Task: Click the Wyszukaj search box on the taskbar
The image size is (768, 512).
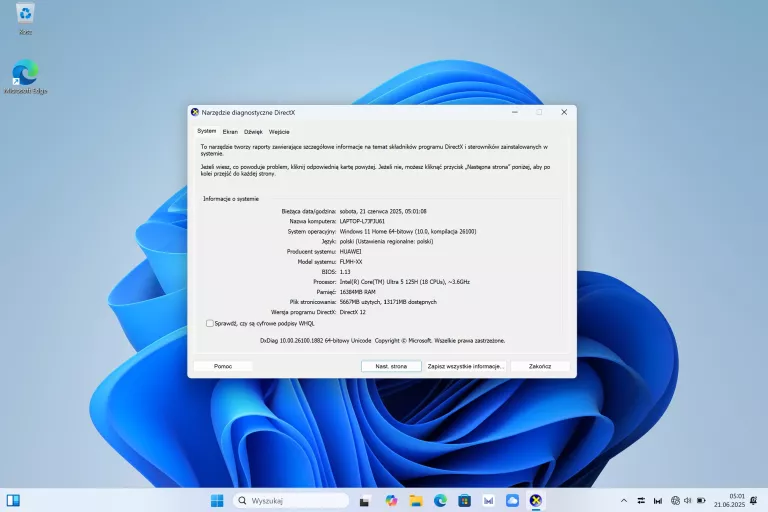Action: tap(291, 500)
